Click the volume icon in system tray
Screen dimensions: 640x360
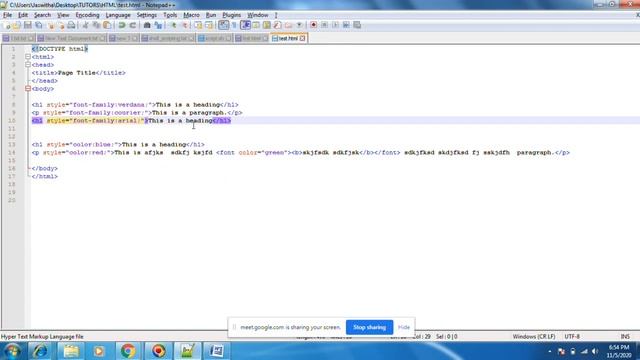click(595, 351)
